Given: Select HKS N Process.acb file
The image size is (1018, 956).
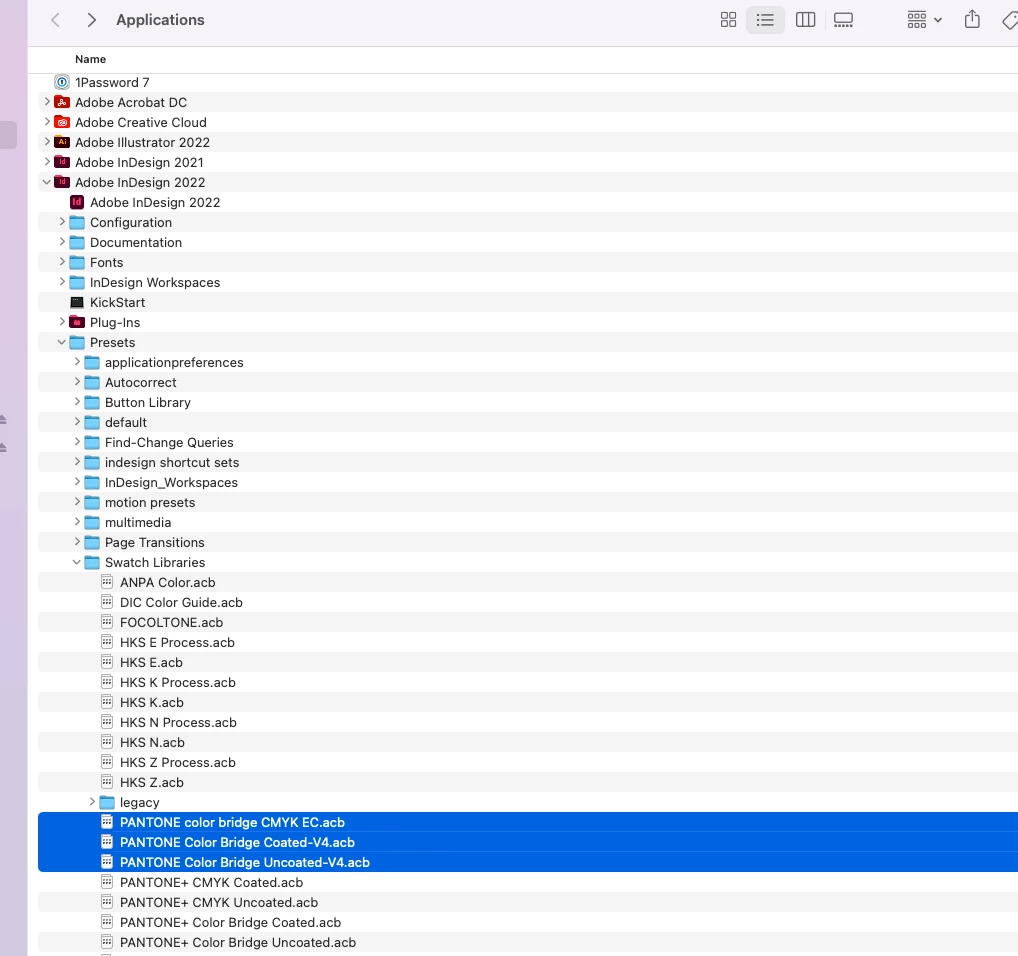Looking at the screenshot, I should click(528, 722).
